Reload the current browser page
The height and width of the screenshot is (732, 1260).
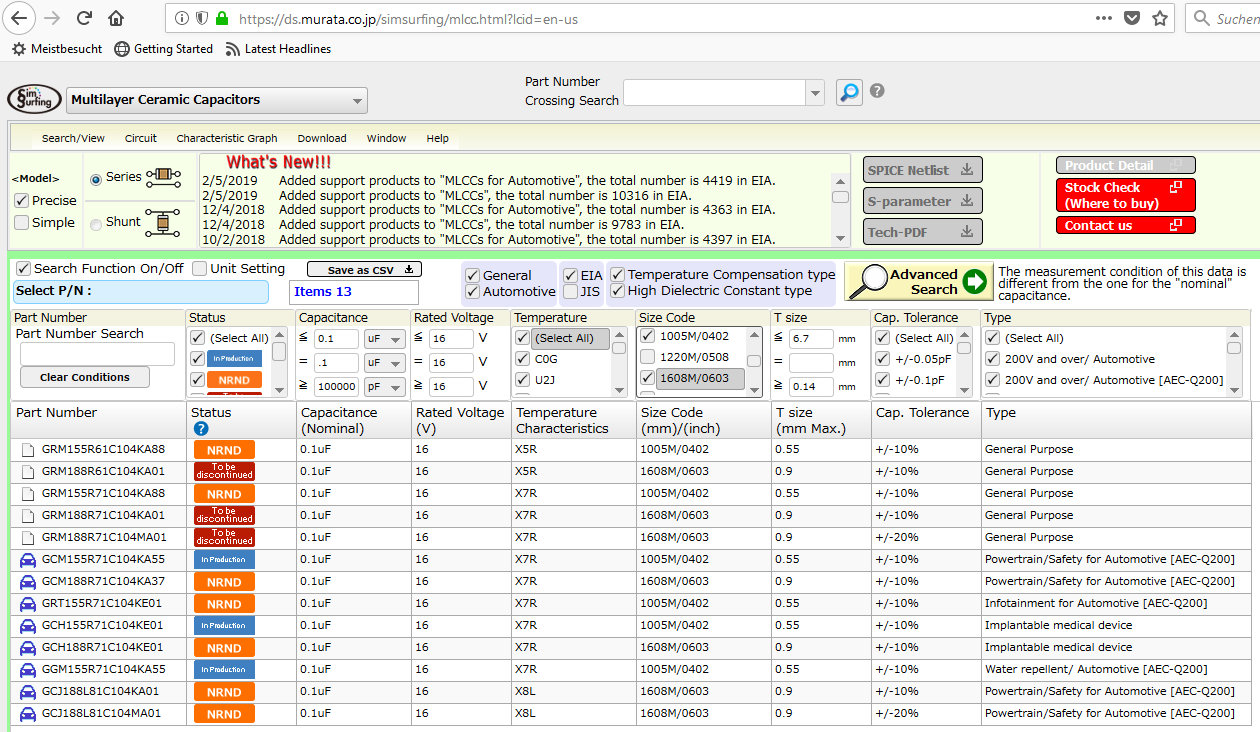tap(84, 18)
